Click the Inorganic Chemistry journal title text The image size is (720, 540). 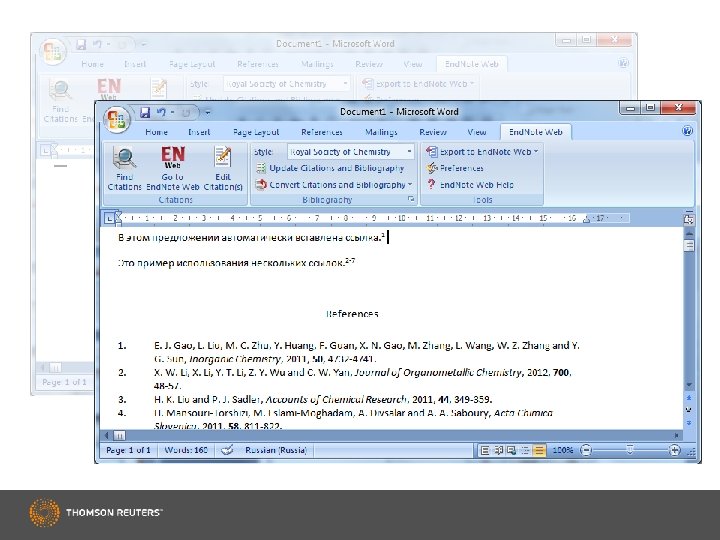tap(235, 358)
